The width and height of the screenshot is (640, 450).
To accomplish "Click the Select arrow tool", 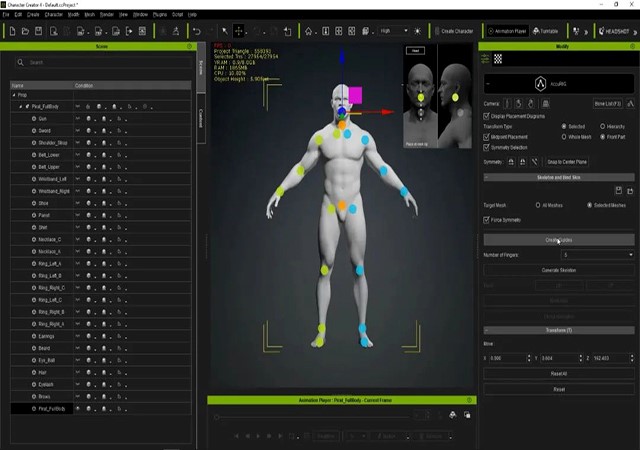I will coord(224,31).
